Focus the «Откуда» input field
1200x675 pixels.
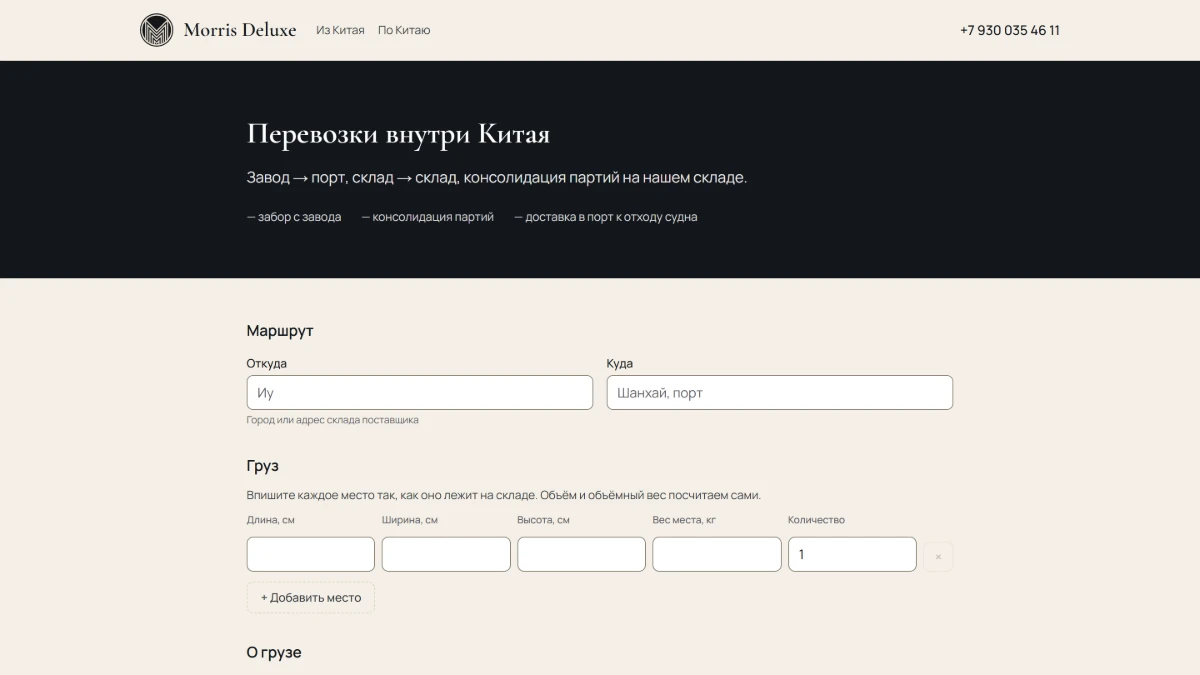coord(420,392)
